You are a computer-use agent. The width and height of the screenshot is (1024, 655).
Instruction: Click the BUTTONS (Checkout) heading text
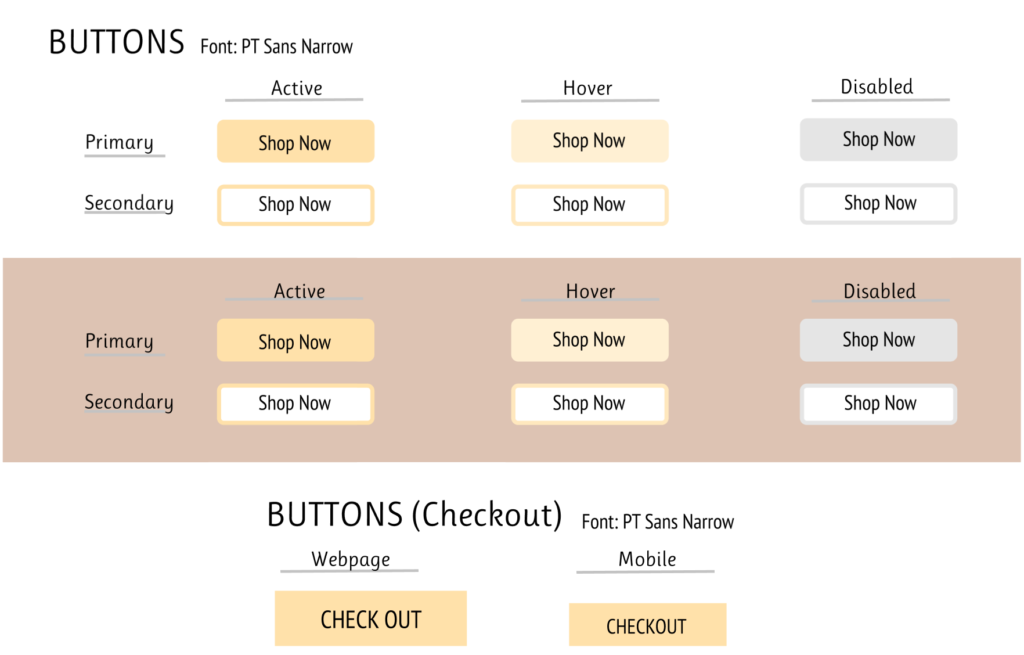click(x=414, y=514)
